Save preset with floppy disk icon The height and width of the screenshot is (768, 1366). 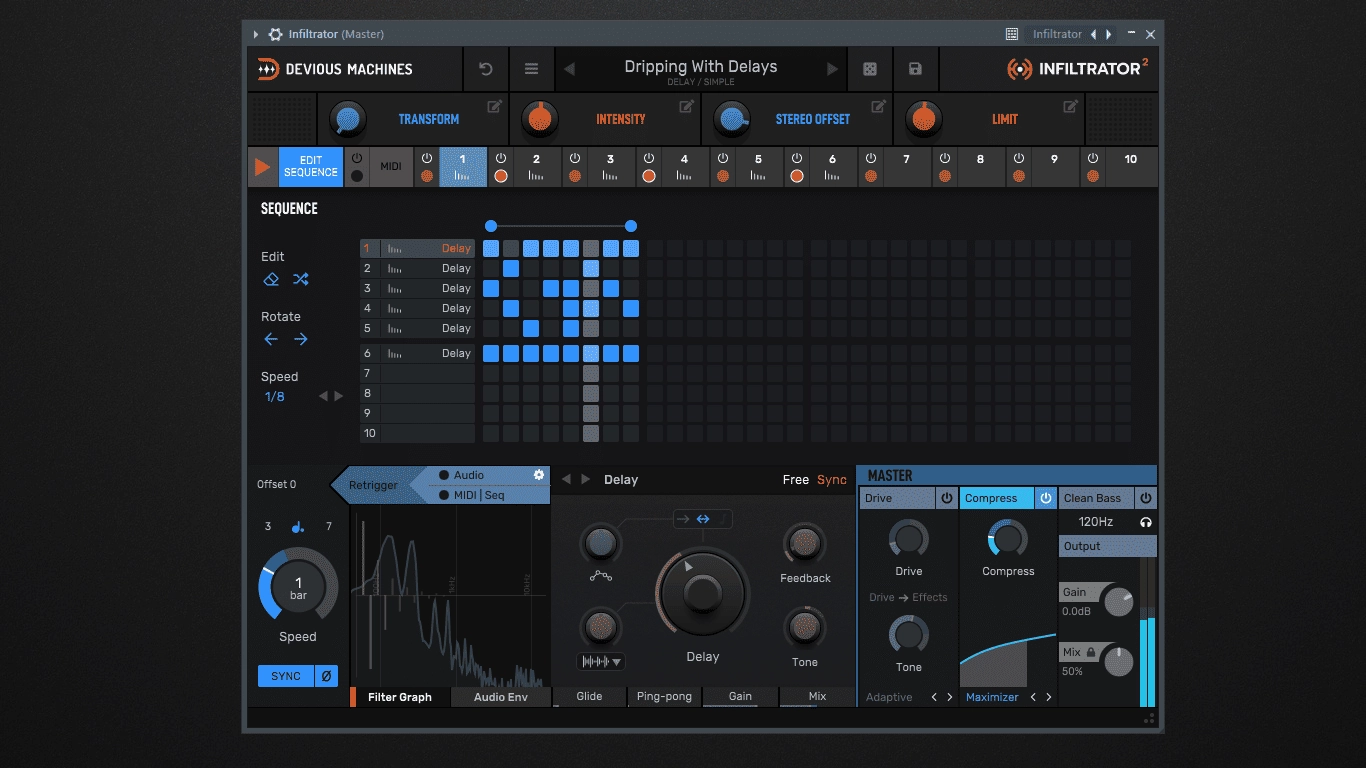[915, 69]
